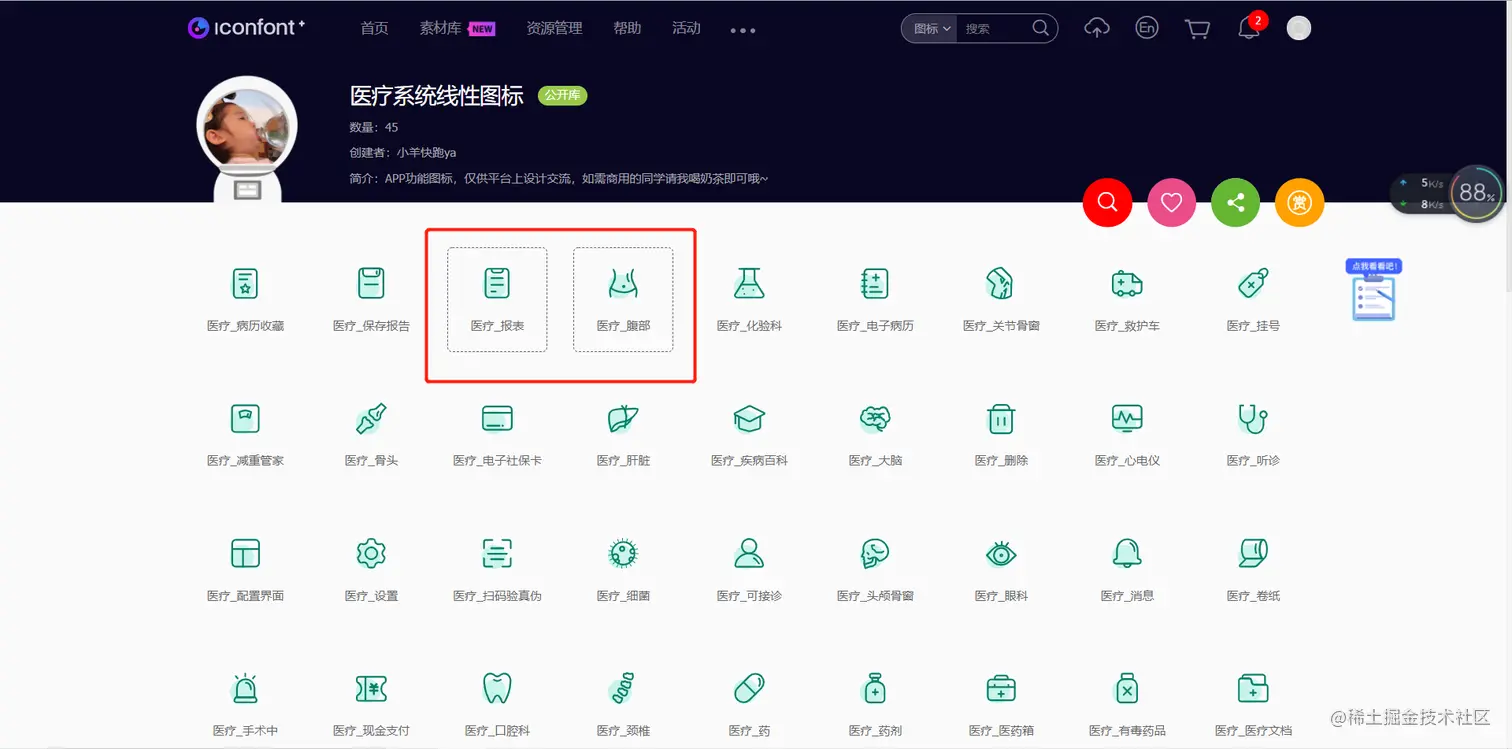The width and height of the screenshot is (1512, 749).
Task: Select the 医疗_骨头 bone icon
Action: coord(371,419)
